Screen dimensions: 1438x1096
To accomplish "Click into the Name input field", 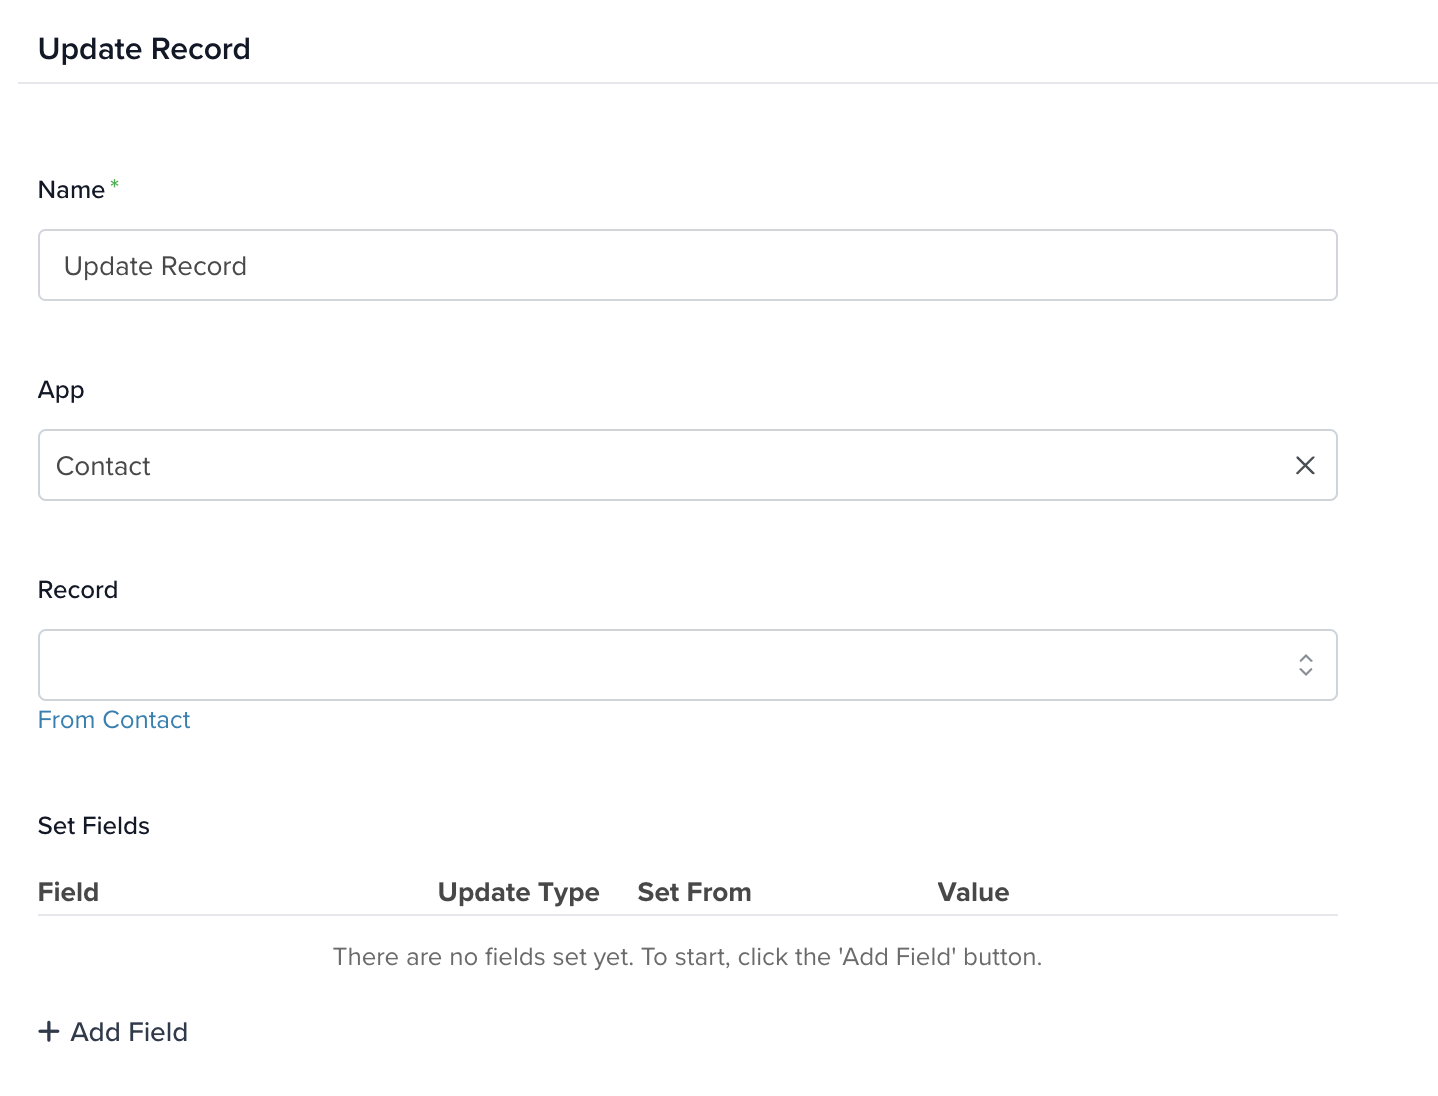I will (x=688, y=265).
